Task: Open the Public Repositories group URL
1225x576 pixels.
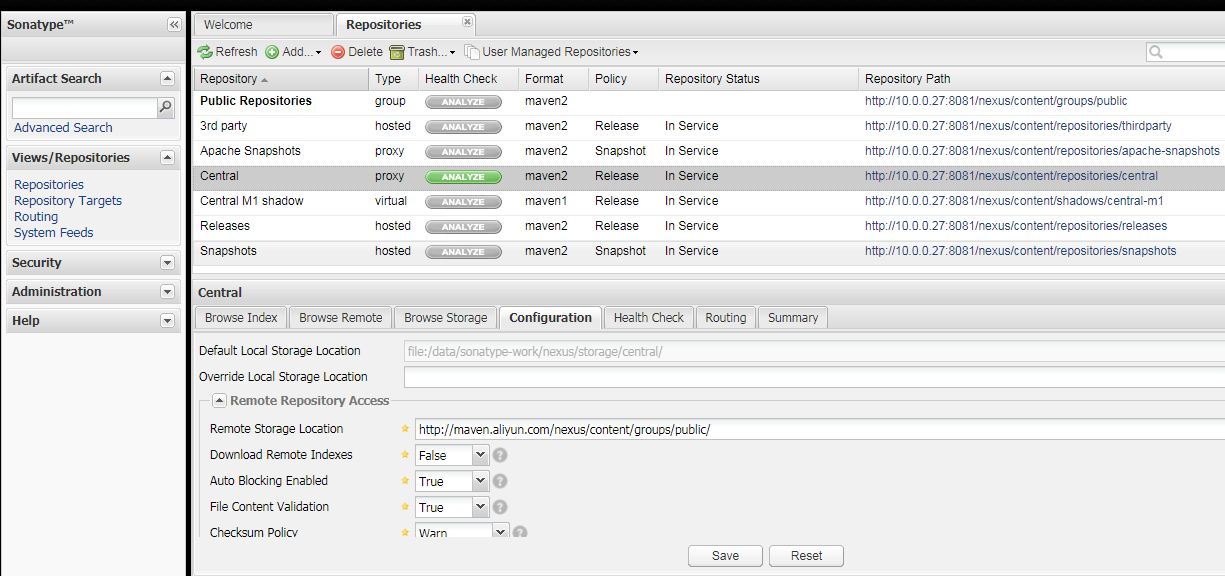Action: click(x=996, y=101)
